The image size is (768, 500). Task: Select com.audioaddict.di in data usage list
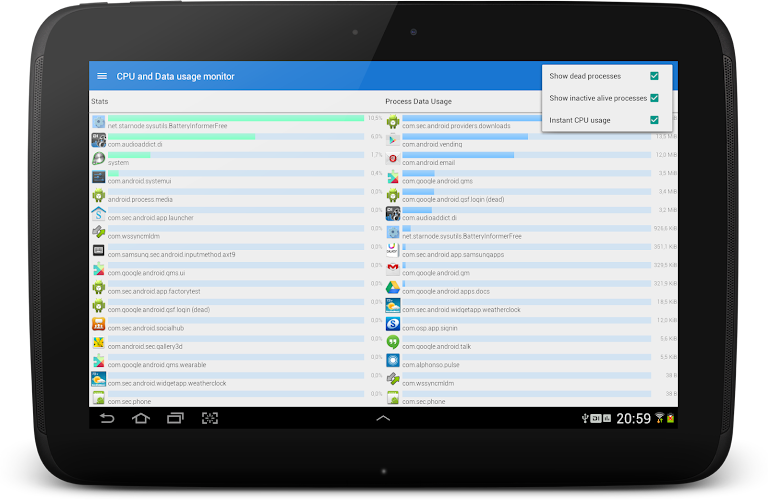(531, 214)
